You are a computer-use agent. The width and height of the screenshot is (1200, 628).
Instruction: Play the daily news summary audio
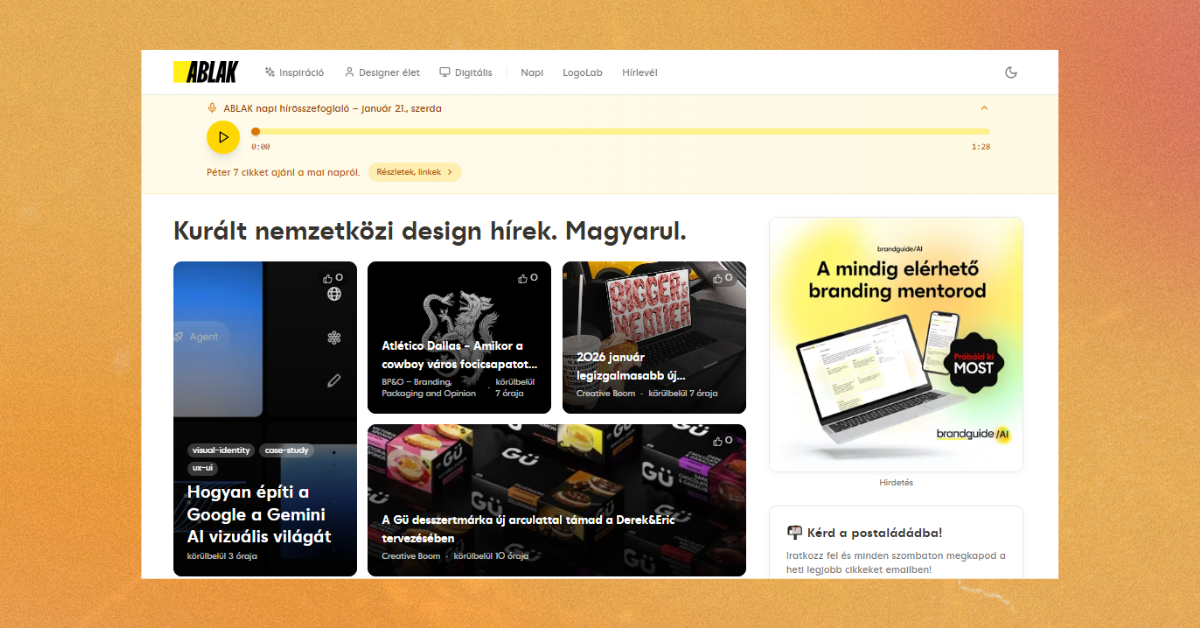click(223, 137)
